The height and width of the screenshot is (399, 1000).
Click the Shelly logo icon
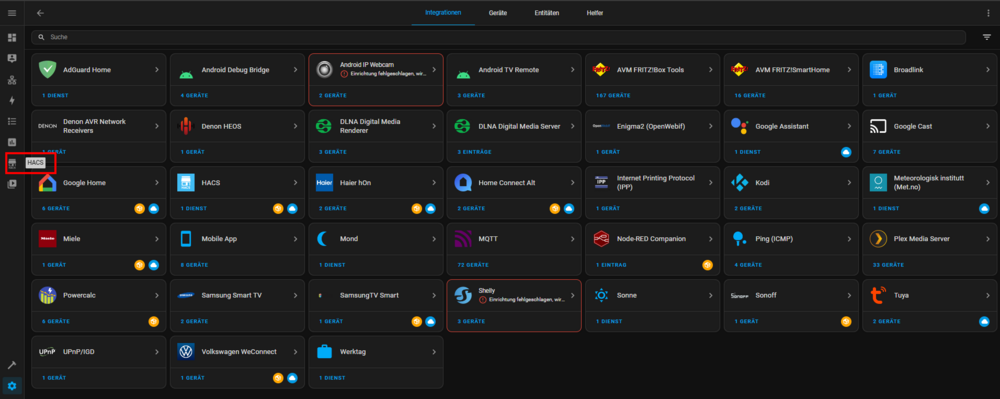coord(462,296)
